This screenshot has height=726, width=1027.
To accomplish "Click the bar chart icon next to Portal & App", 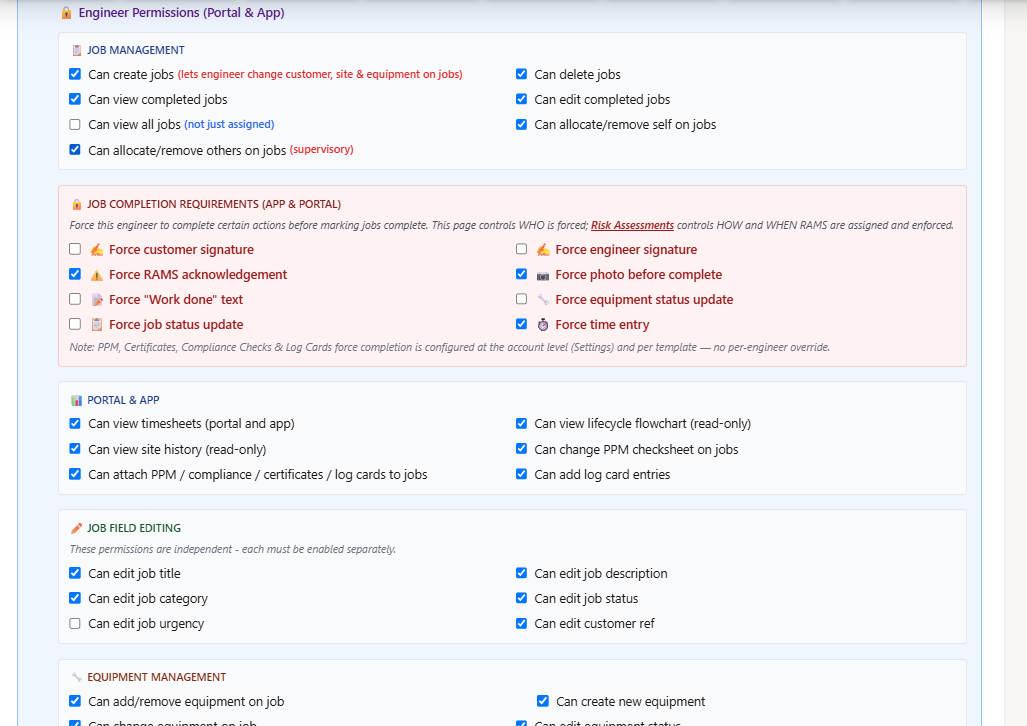I will pos(77,400).
